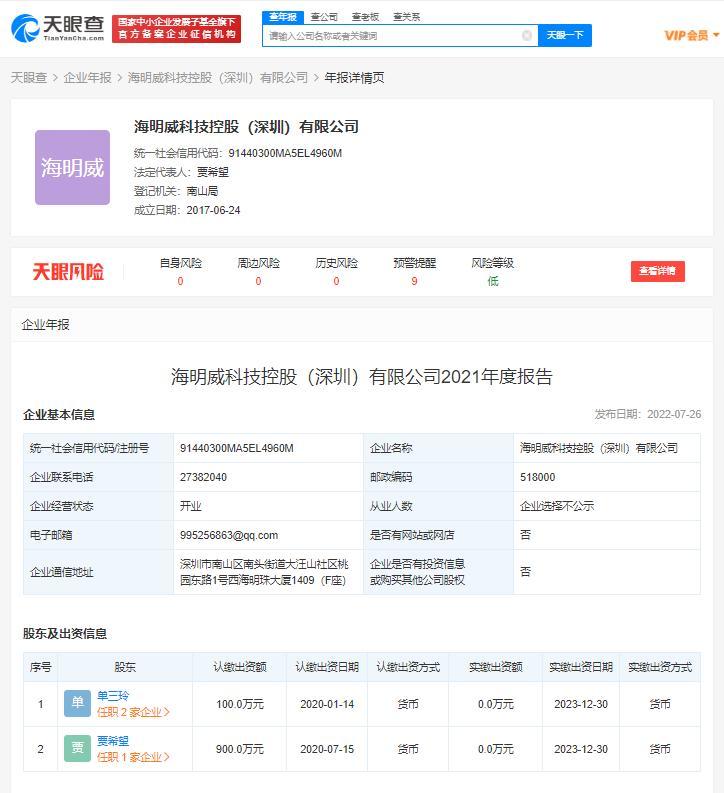Screen dimensions: 724x793
Task: Click the 认缴出资额 column header
Action: tap(240, 667)
